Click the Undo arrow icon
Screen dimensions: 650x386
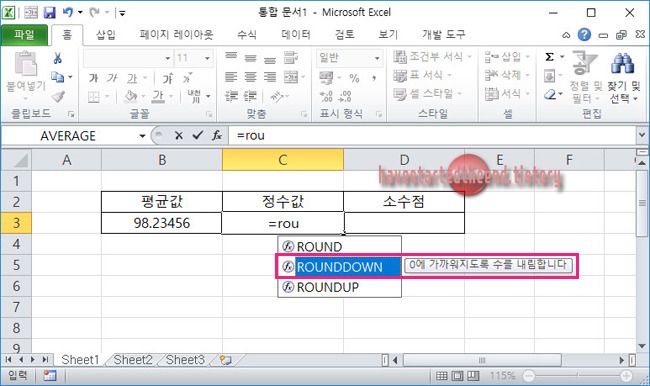coord(68,12)
